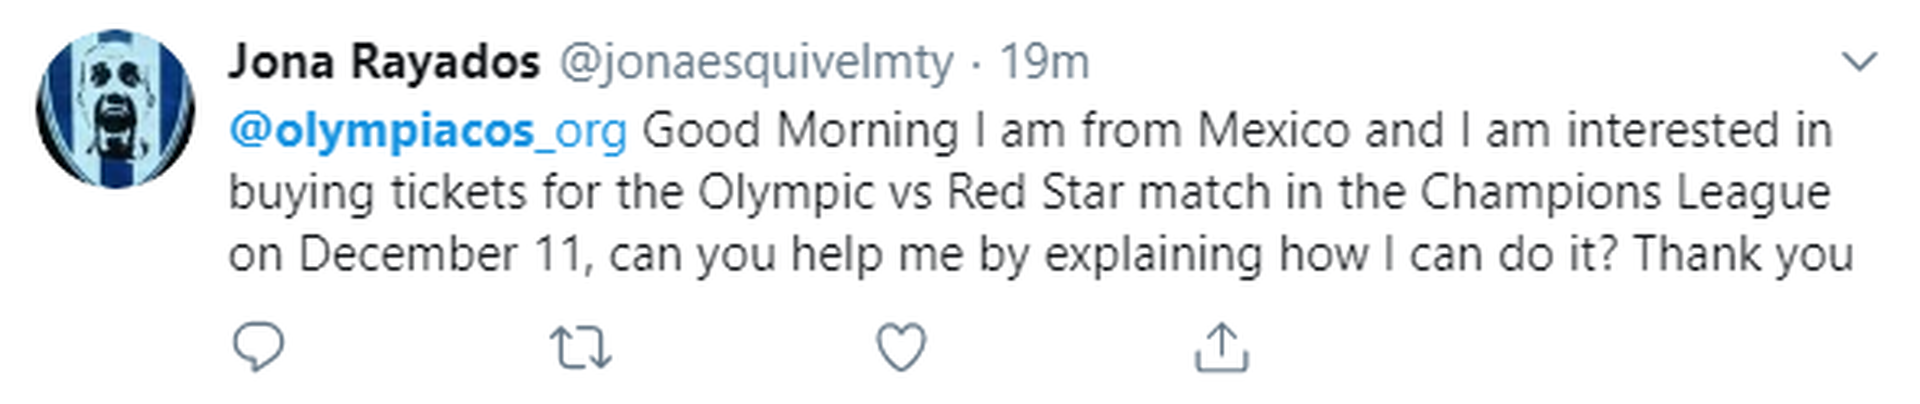Viewport: 1920px width, 404px height.
Task: Show more actions with the top-right down arrow
Action: [1859, 62]
